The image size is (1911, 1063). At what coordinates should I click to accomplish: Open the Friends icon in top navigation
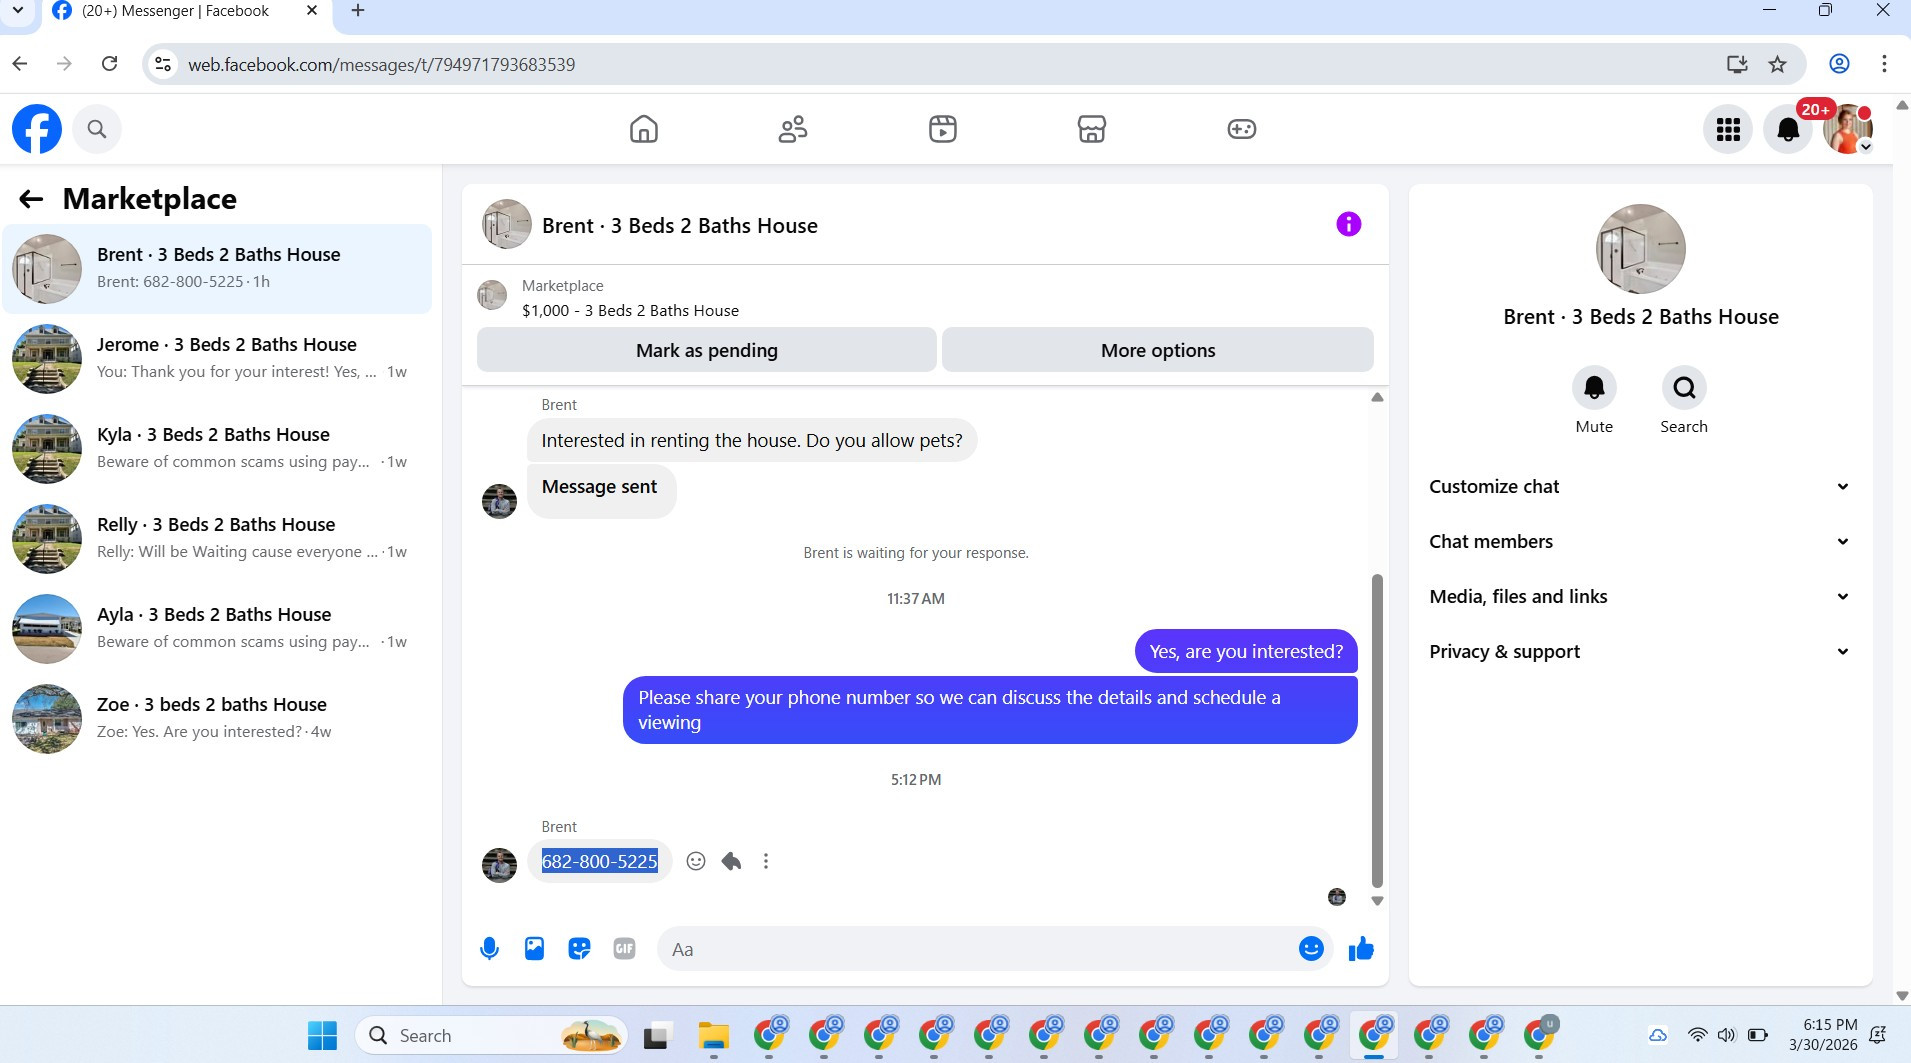tap(793, 129)
